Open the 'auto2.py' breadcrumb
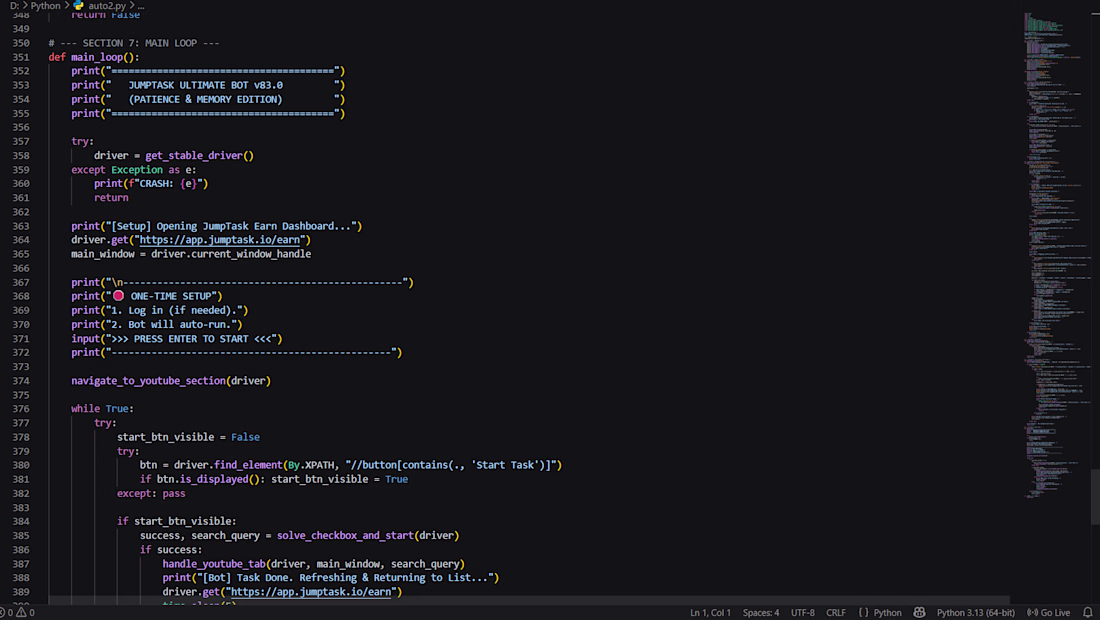1100x620 pixels. coord(107,6)
